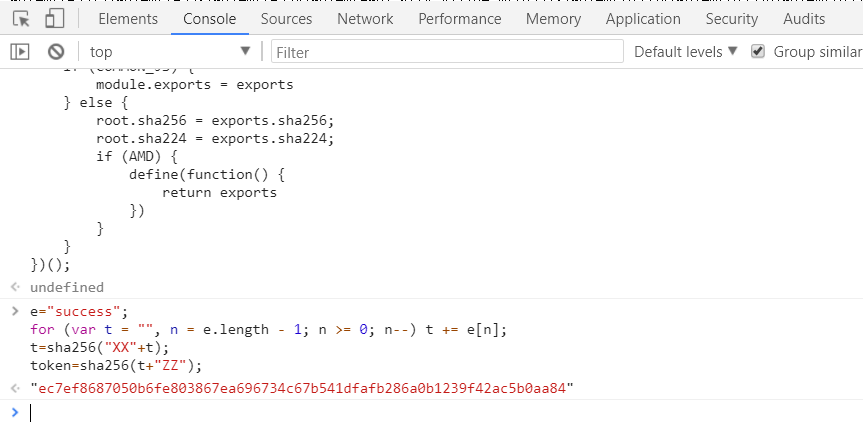Select the Application tab
The image size is (863, 422).
pyautogui.click(x=643, y=19)
